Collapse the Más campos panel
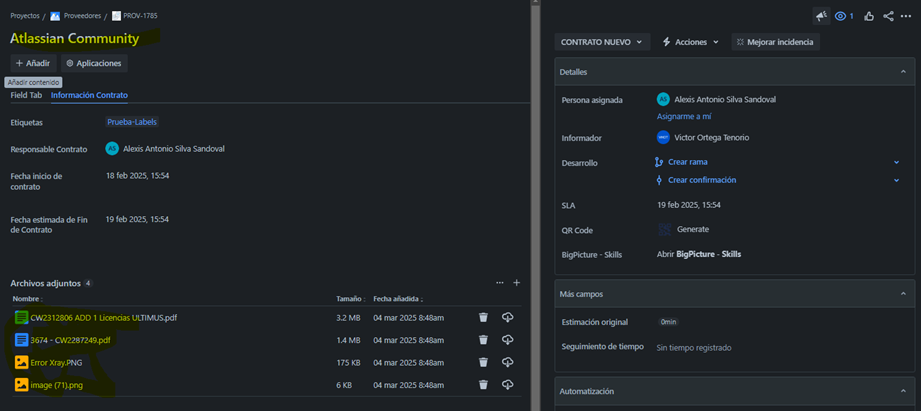 [903, 294]
